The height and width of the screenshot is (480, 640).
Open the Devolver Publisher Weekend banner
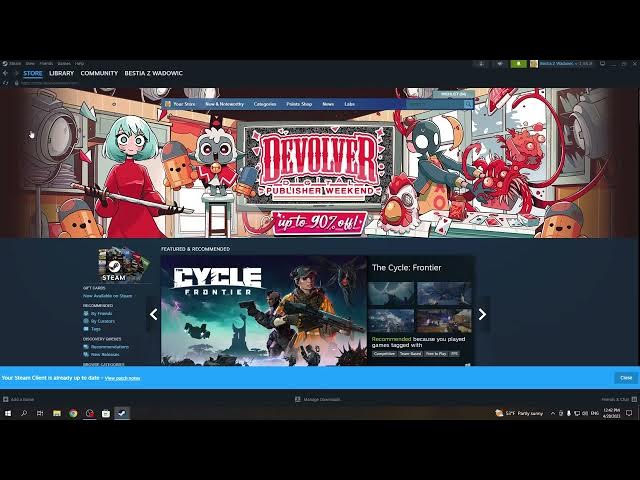coord(320,163)
